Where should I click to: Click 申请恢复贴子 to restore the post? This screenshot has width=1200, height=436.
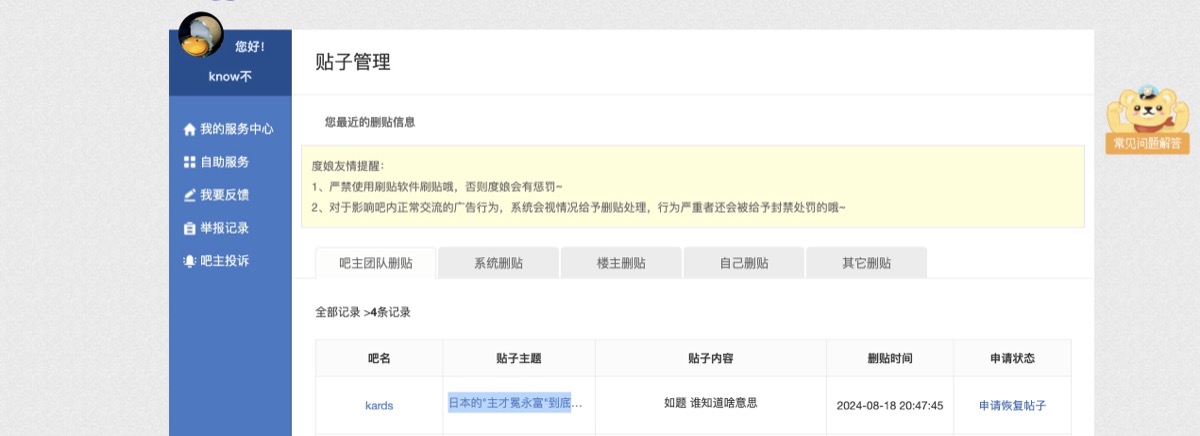(x=1012, y=406)
